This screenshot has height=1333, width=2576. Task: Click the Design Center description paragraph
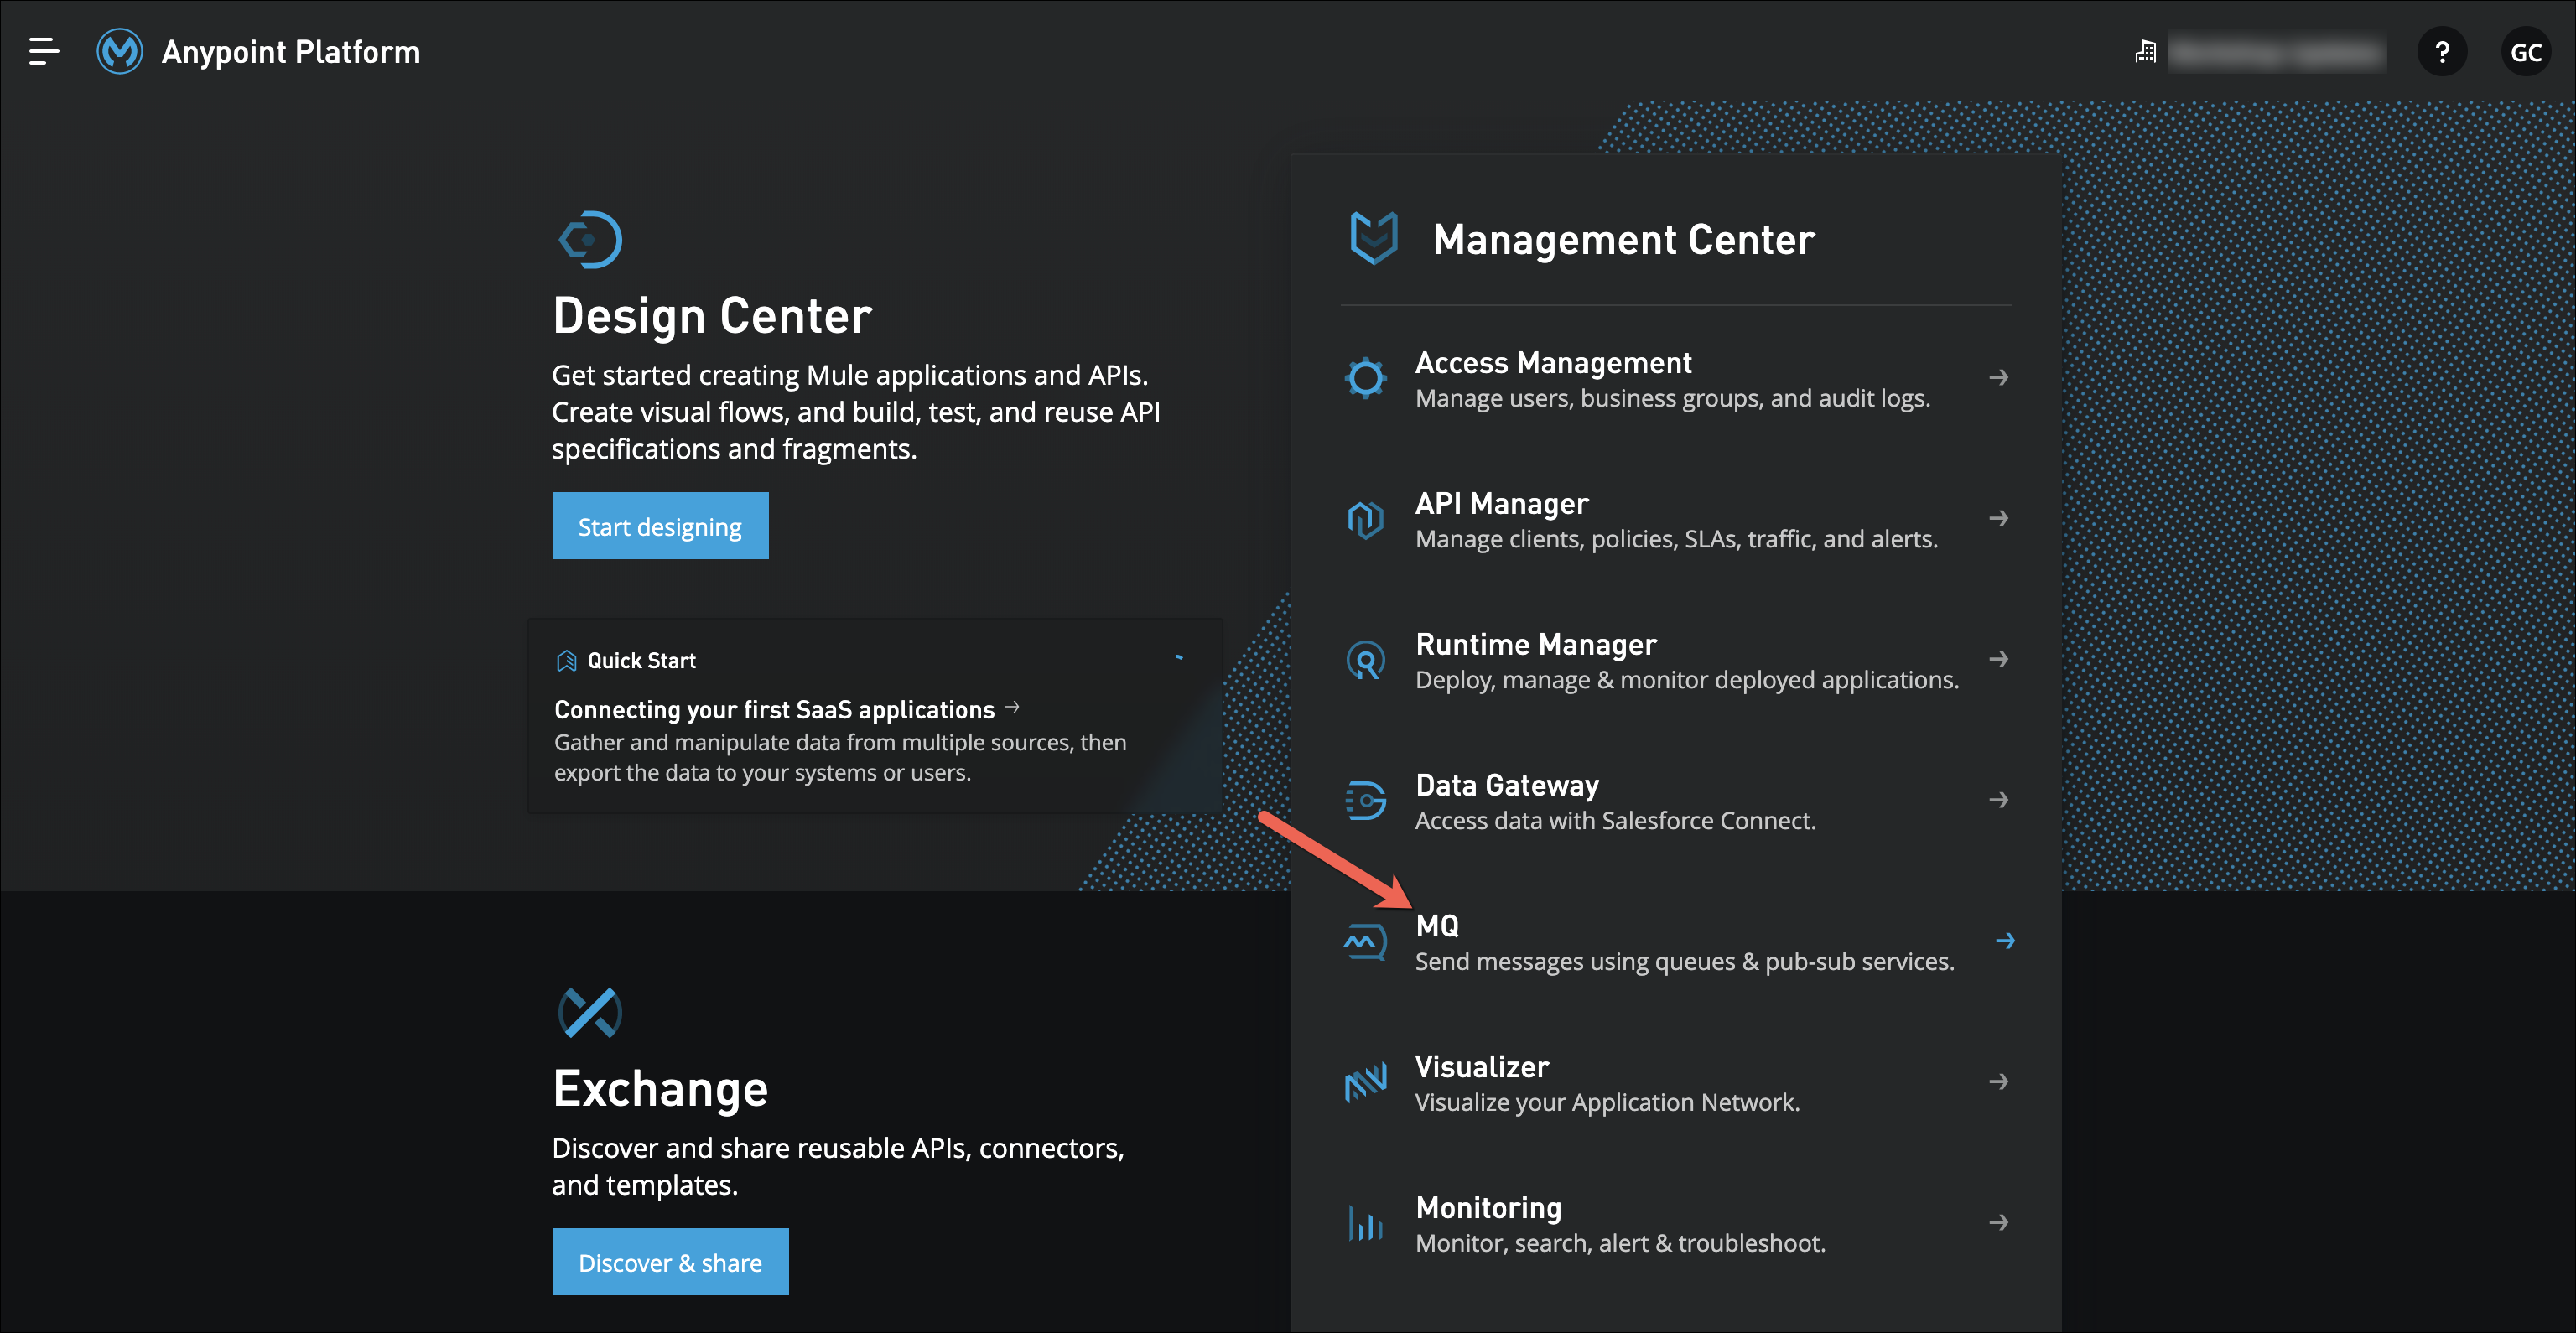(x=856, y=412)
